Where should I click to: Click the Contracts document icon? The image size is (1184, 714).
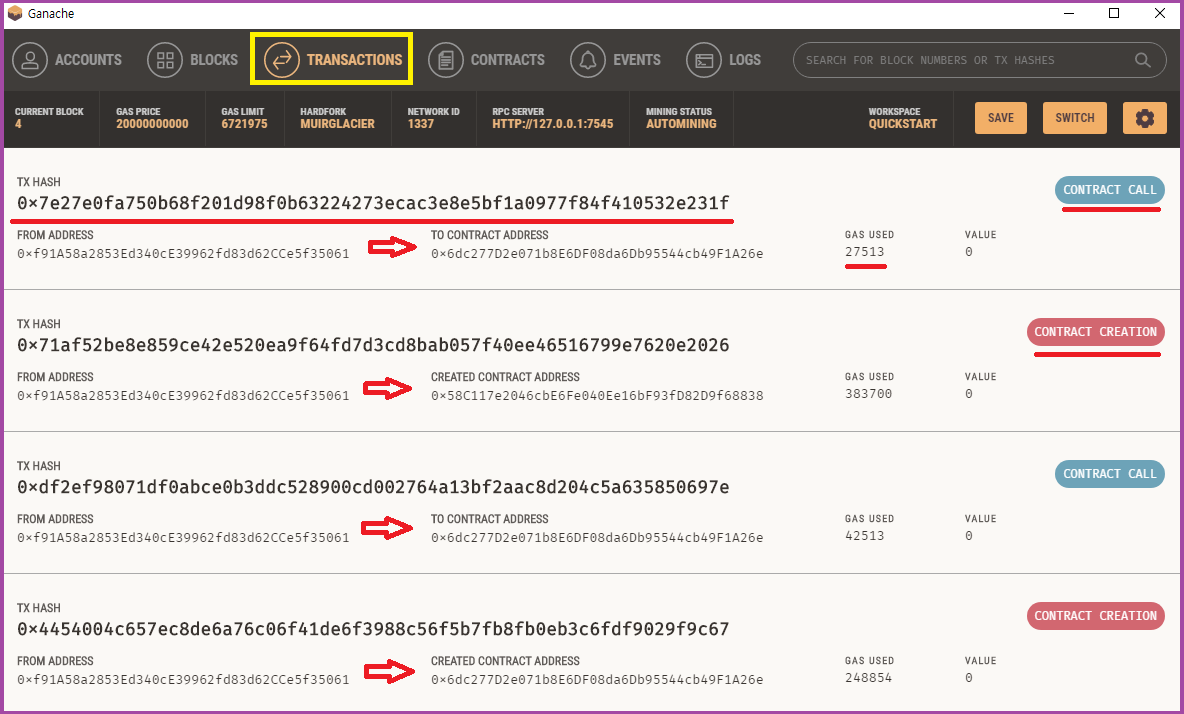[x=446, y=60]
